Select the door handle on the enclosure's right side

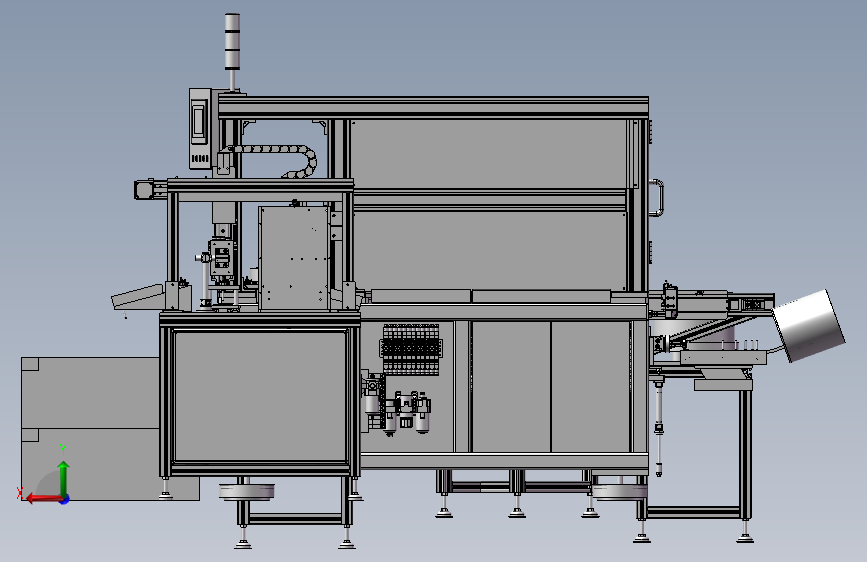(x=657, y=198)
